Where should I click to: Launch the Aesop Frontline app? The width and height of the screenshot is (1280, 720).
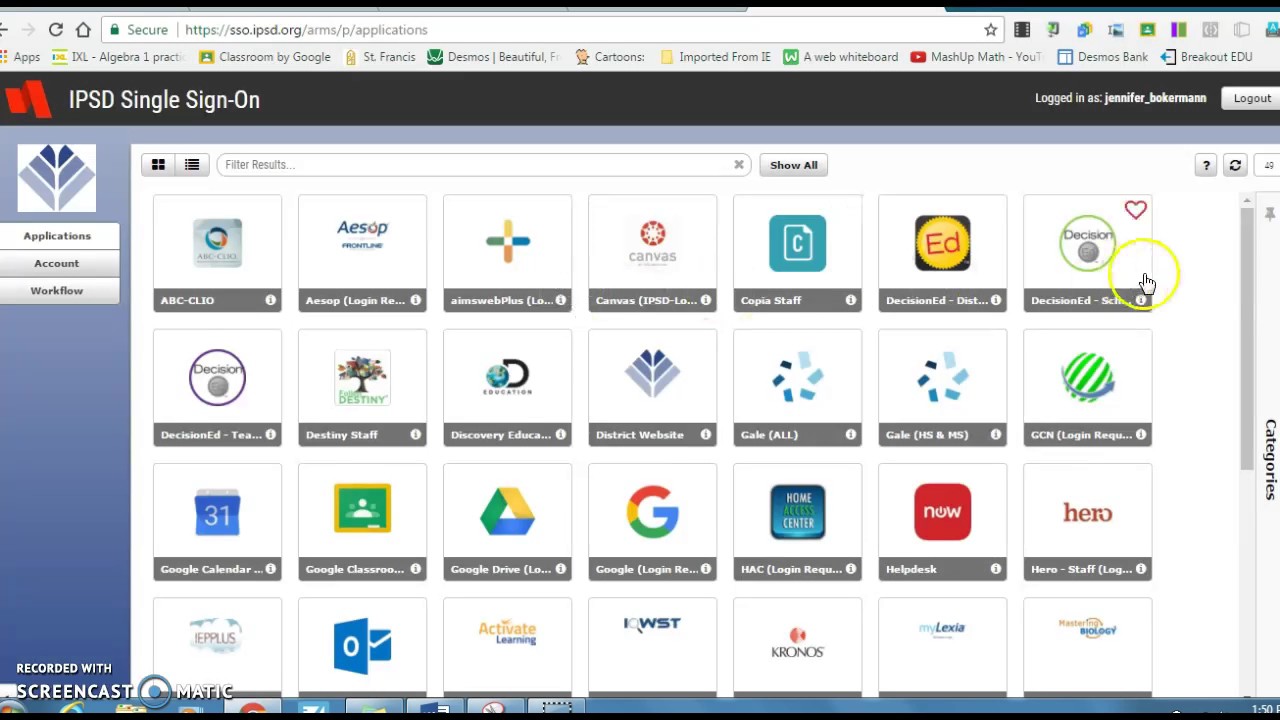[362, 253]
